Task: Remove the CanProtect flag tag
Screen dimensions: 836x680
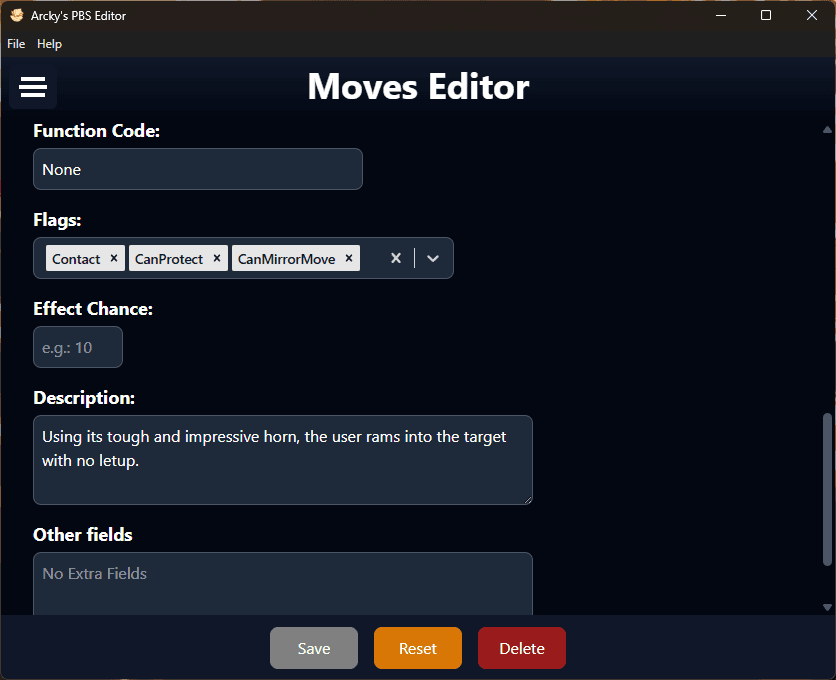Action: [216, 258]
